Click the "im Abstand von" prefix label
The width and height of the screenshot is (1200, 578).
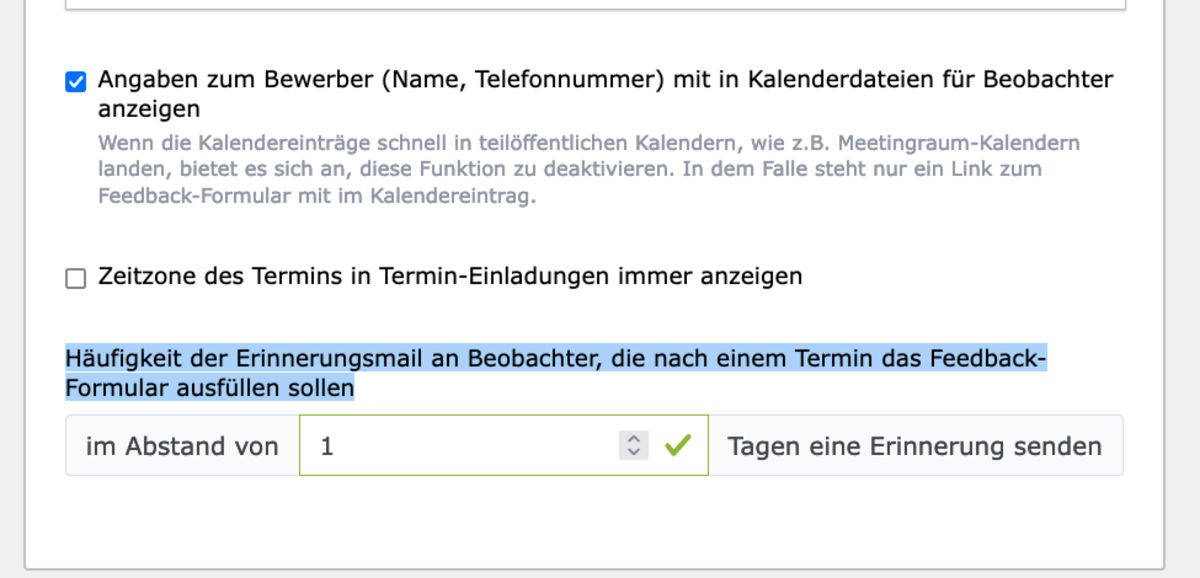[182, 446]
